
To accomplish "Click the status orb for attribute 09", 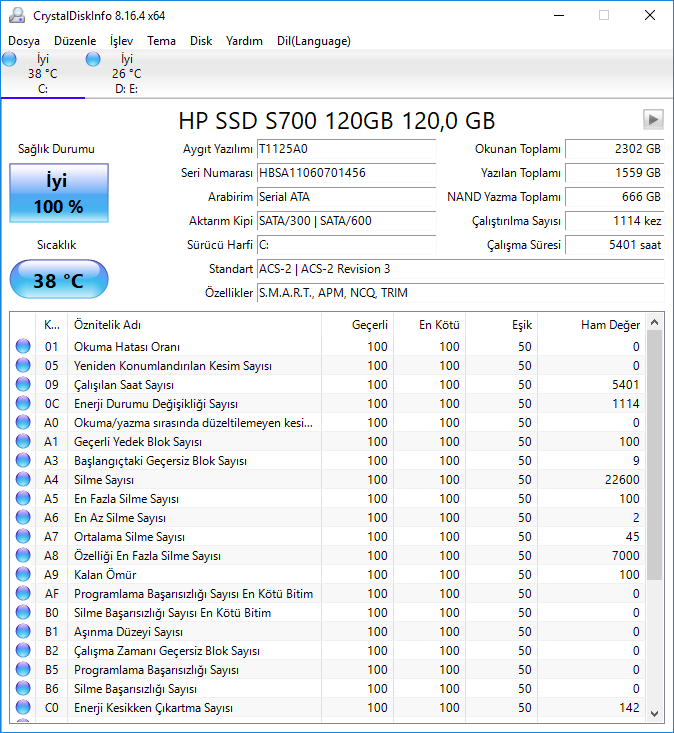I will (23, 384).
